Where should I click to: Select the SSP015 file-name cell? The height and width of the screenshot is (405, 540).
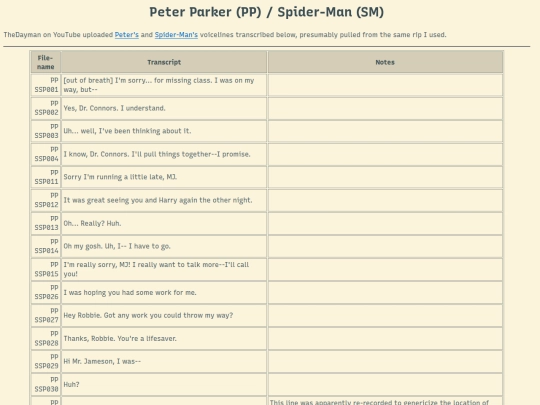coord(46,269)
